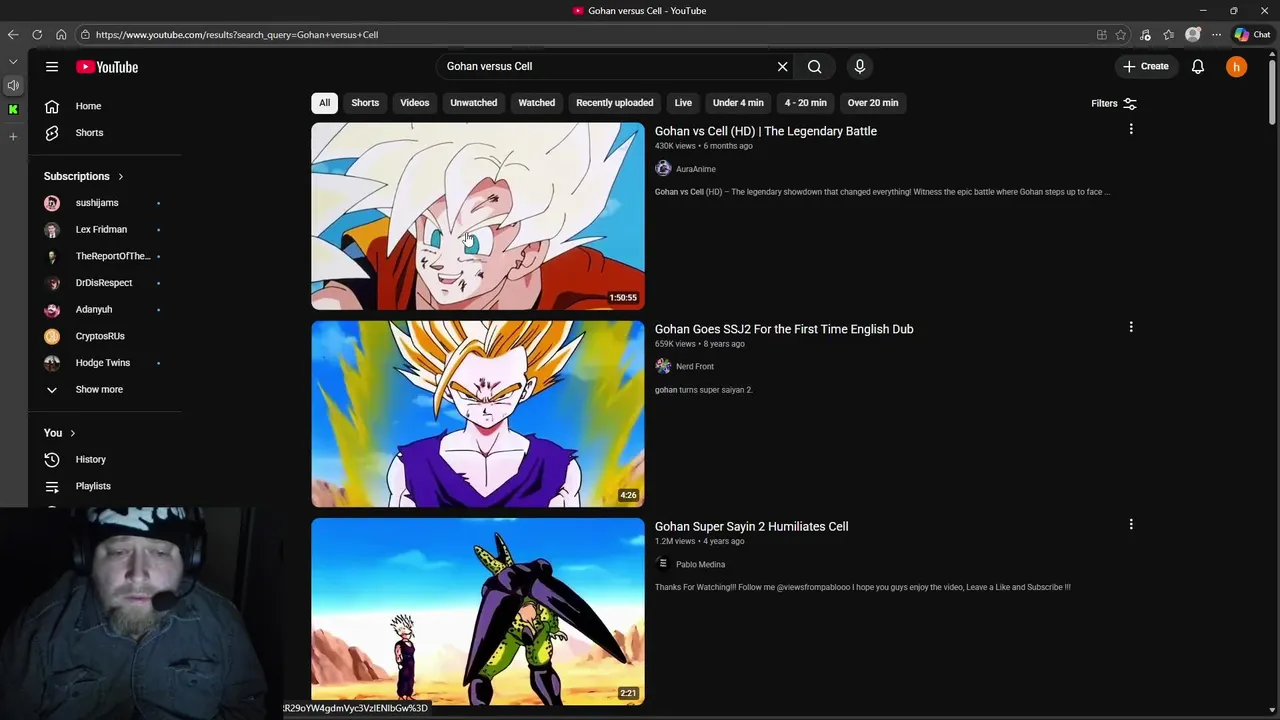
Task: Open the History icon in sidebar
Action: tap(52, 460)
